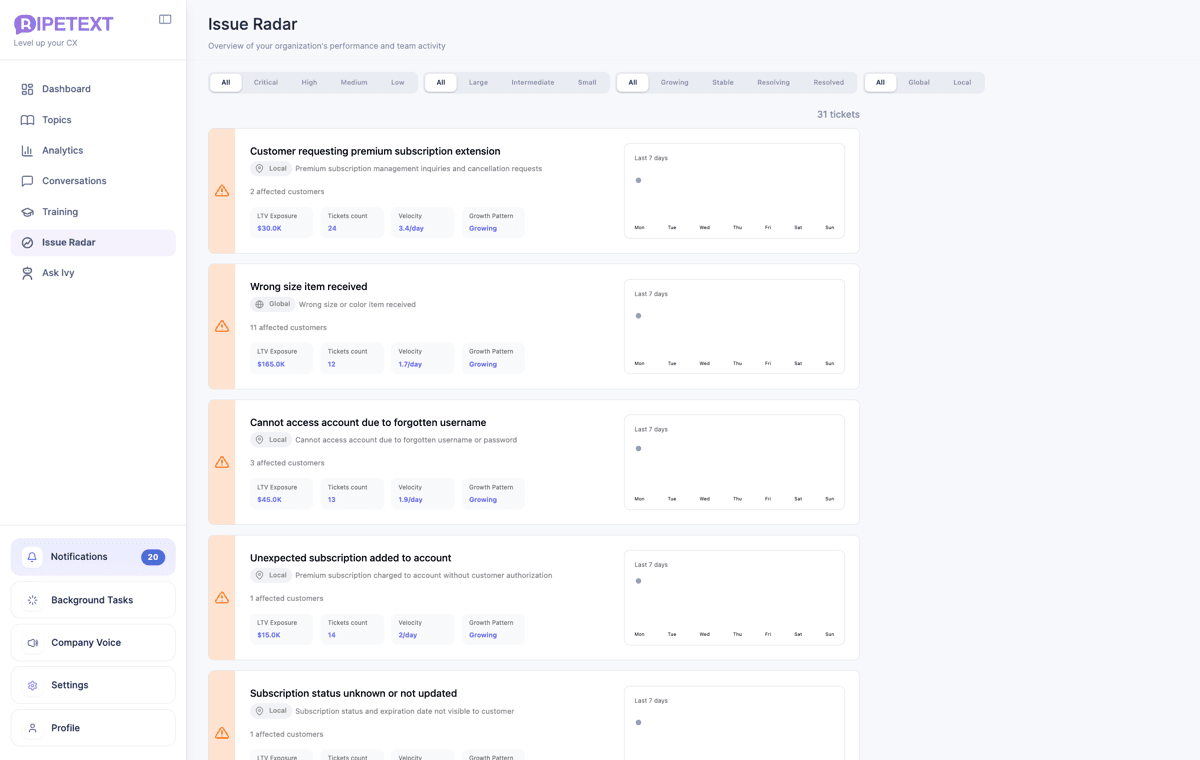This screenshot has height=760, width=1200.
Task: Open Settings from the sidebar
Action: click(x=69, y=684)
